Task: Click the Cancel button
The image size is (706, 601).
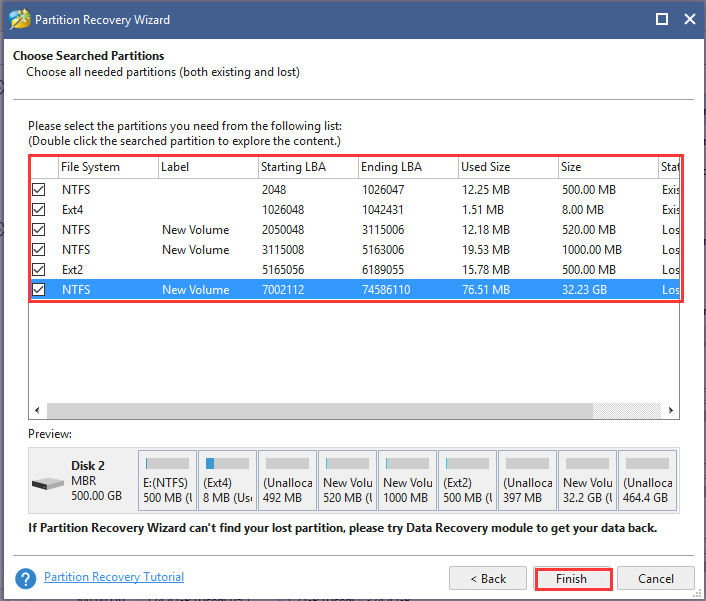Action: click(656, 578)
